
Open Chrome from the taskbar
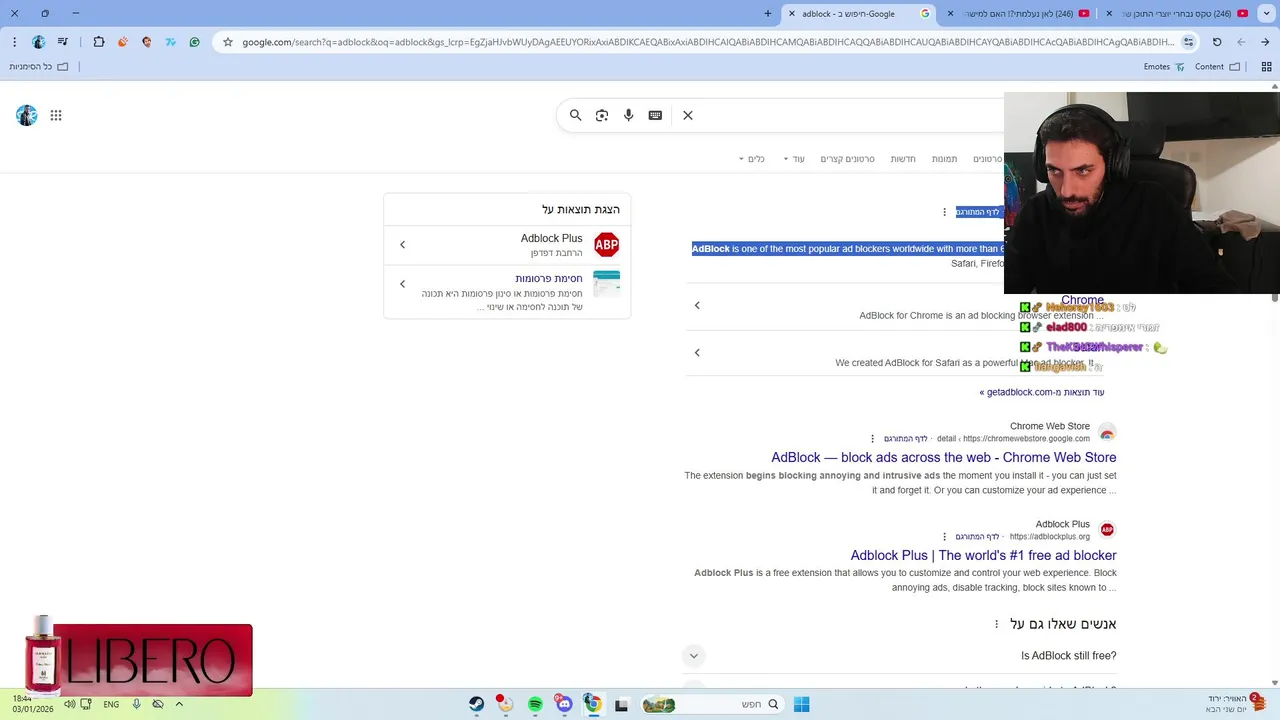point(593,704)
